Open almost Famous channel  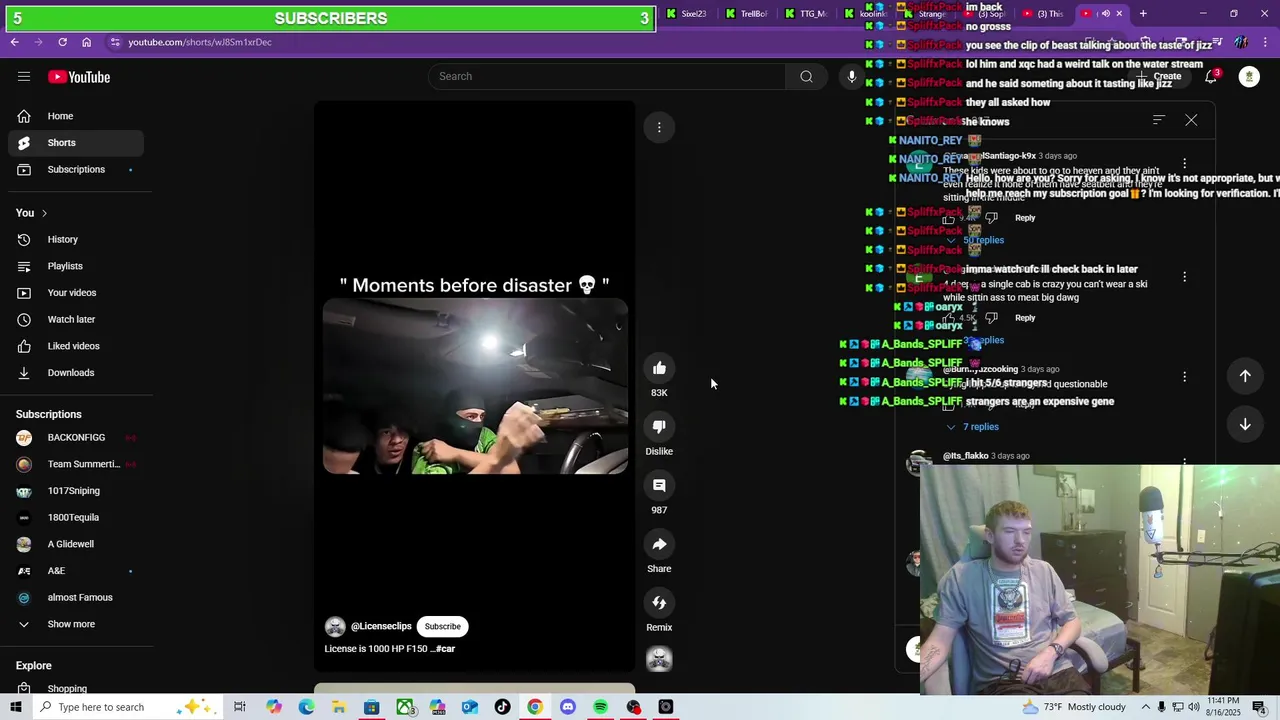(x=76, y=598)
